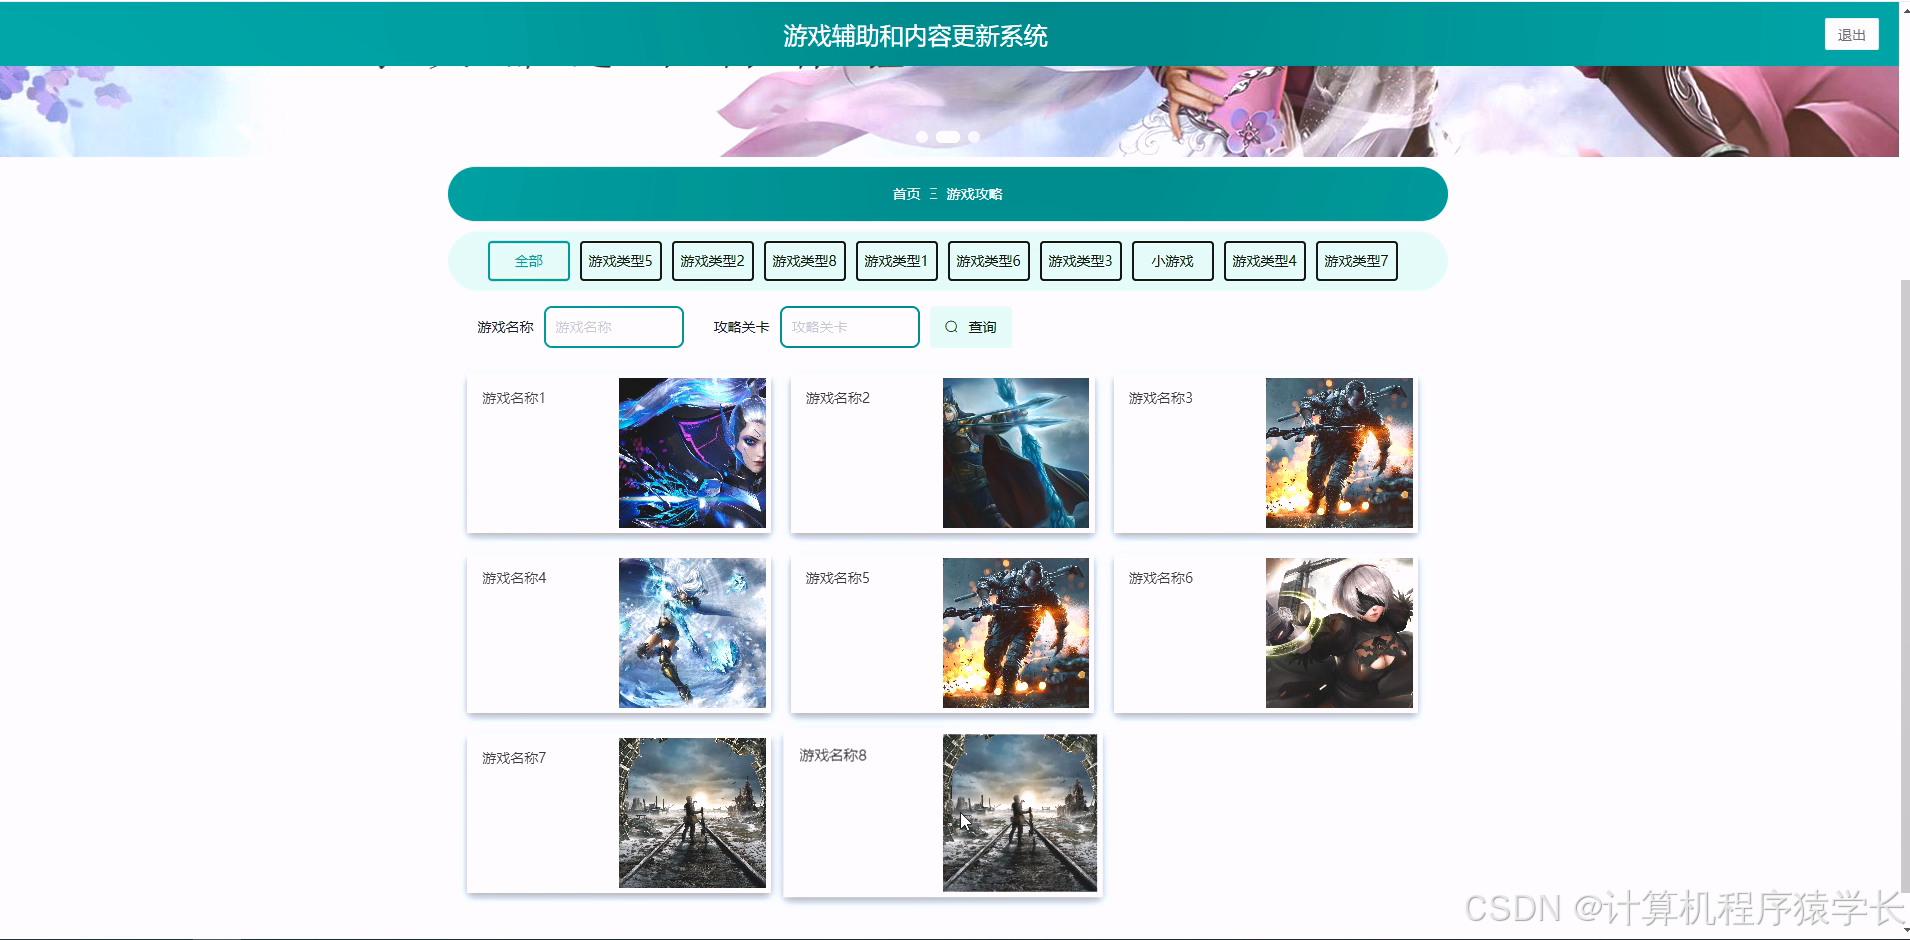Click the 游戏名称1 title text
Viewport: 1910px width, 940px height.
(x=514, y=398)
